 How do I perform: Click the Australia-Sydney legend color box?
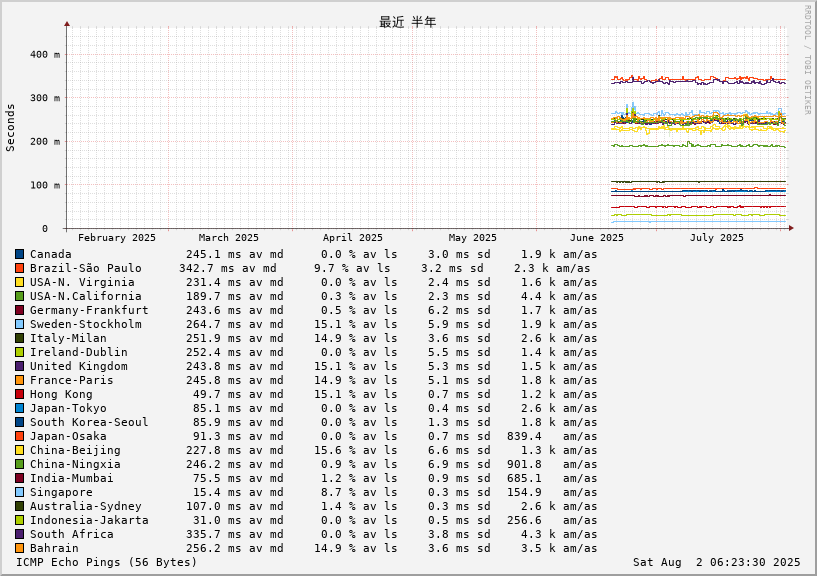coord(19,507)
